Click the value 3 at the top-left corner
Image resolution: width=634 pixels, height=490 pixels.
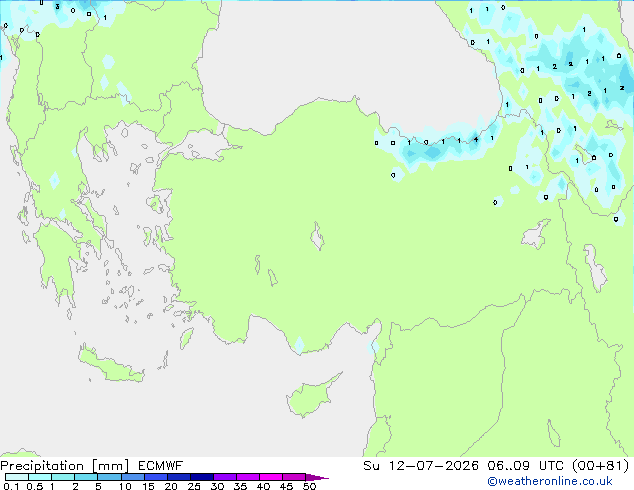tap(57, 6)
